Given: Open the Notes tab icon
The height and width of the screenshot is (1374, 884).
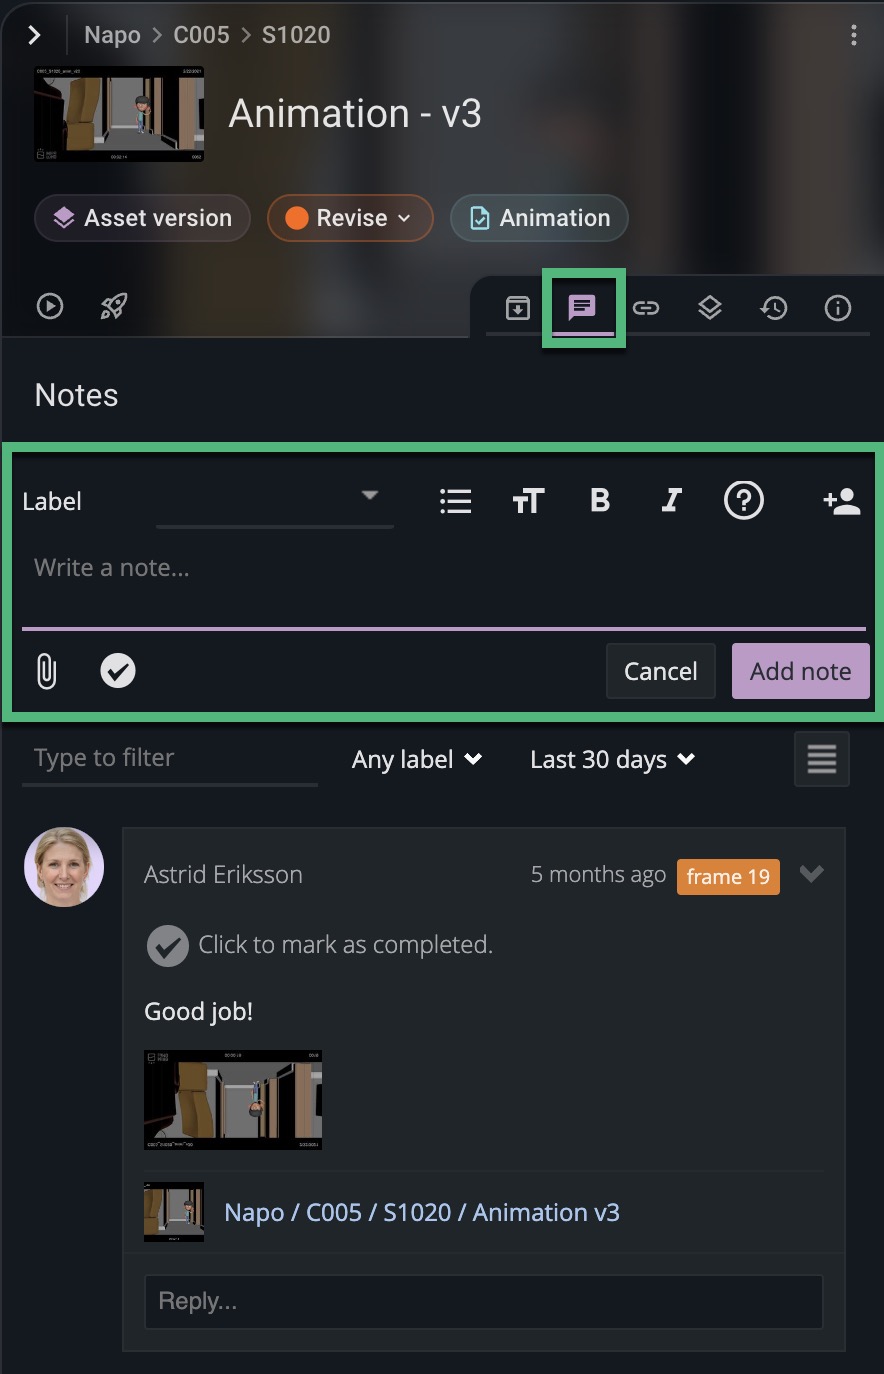Looking at the screenshot, I should click(x=583, y=308).
